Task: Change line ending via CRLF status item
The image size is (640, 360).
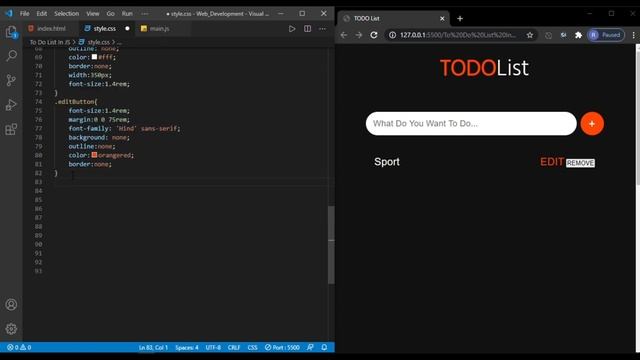Action: tap(234, 347)
